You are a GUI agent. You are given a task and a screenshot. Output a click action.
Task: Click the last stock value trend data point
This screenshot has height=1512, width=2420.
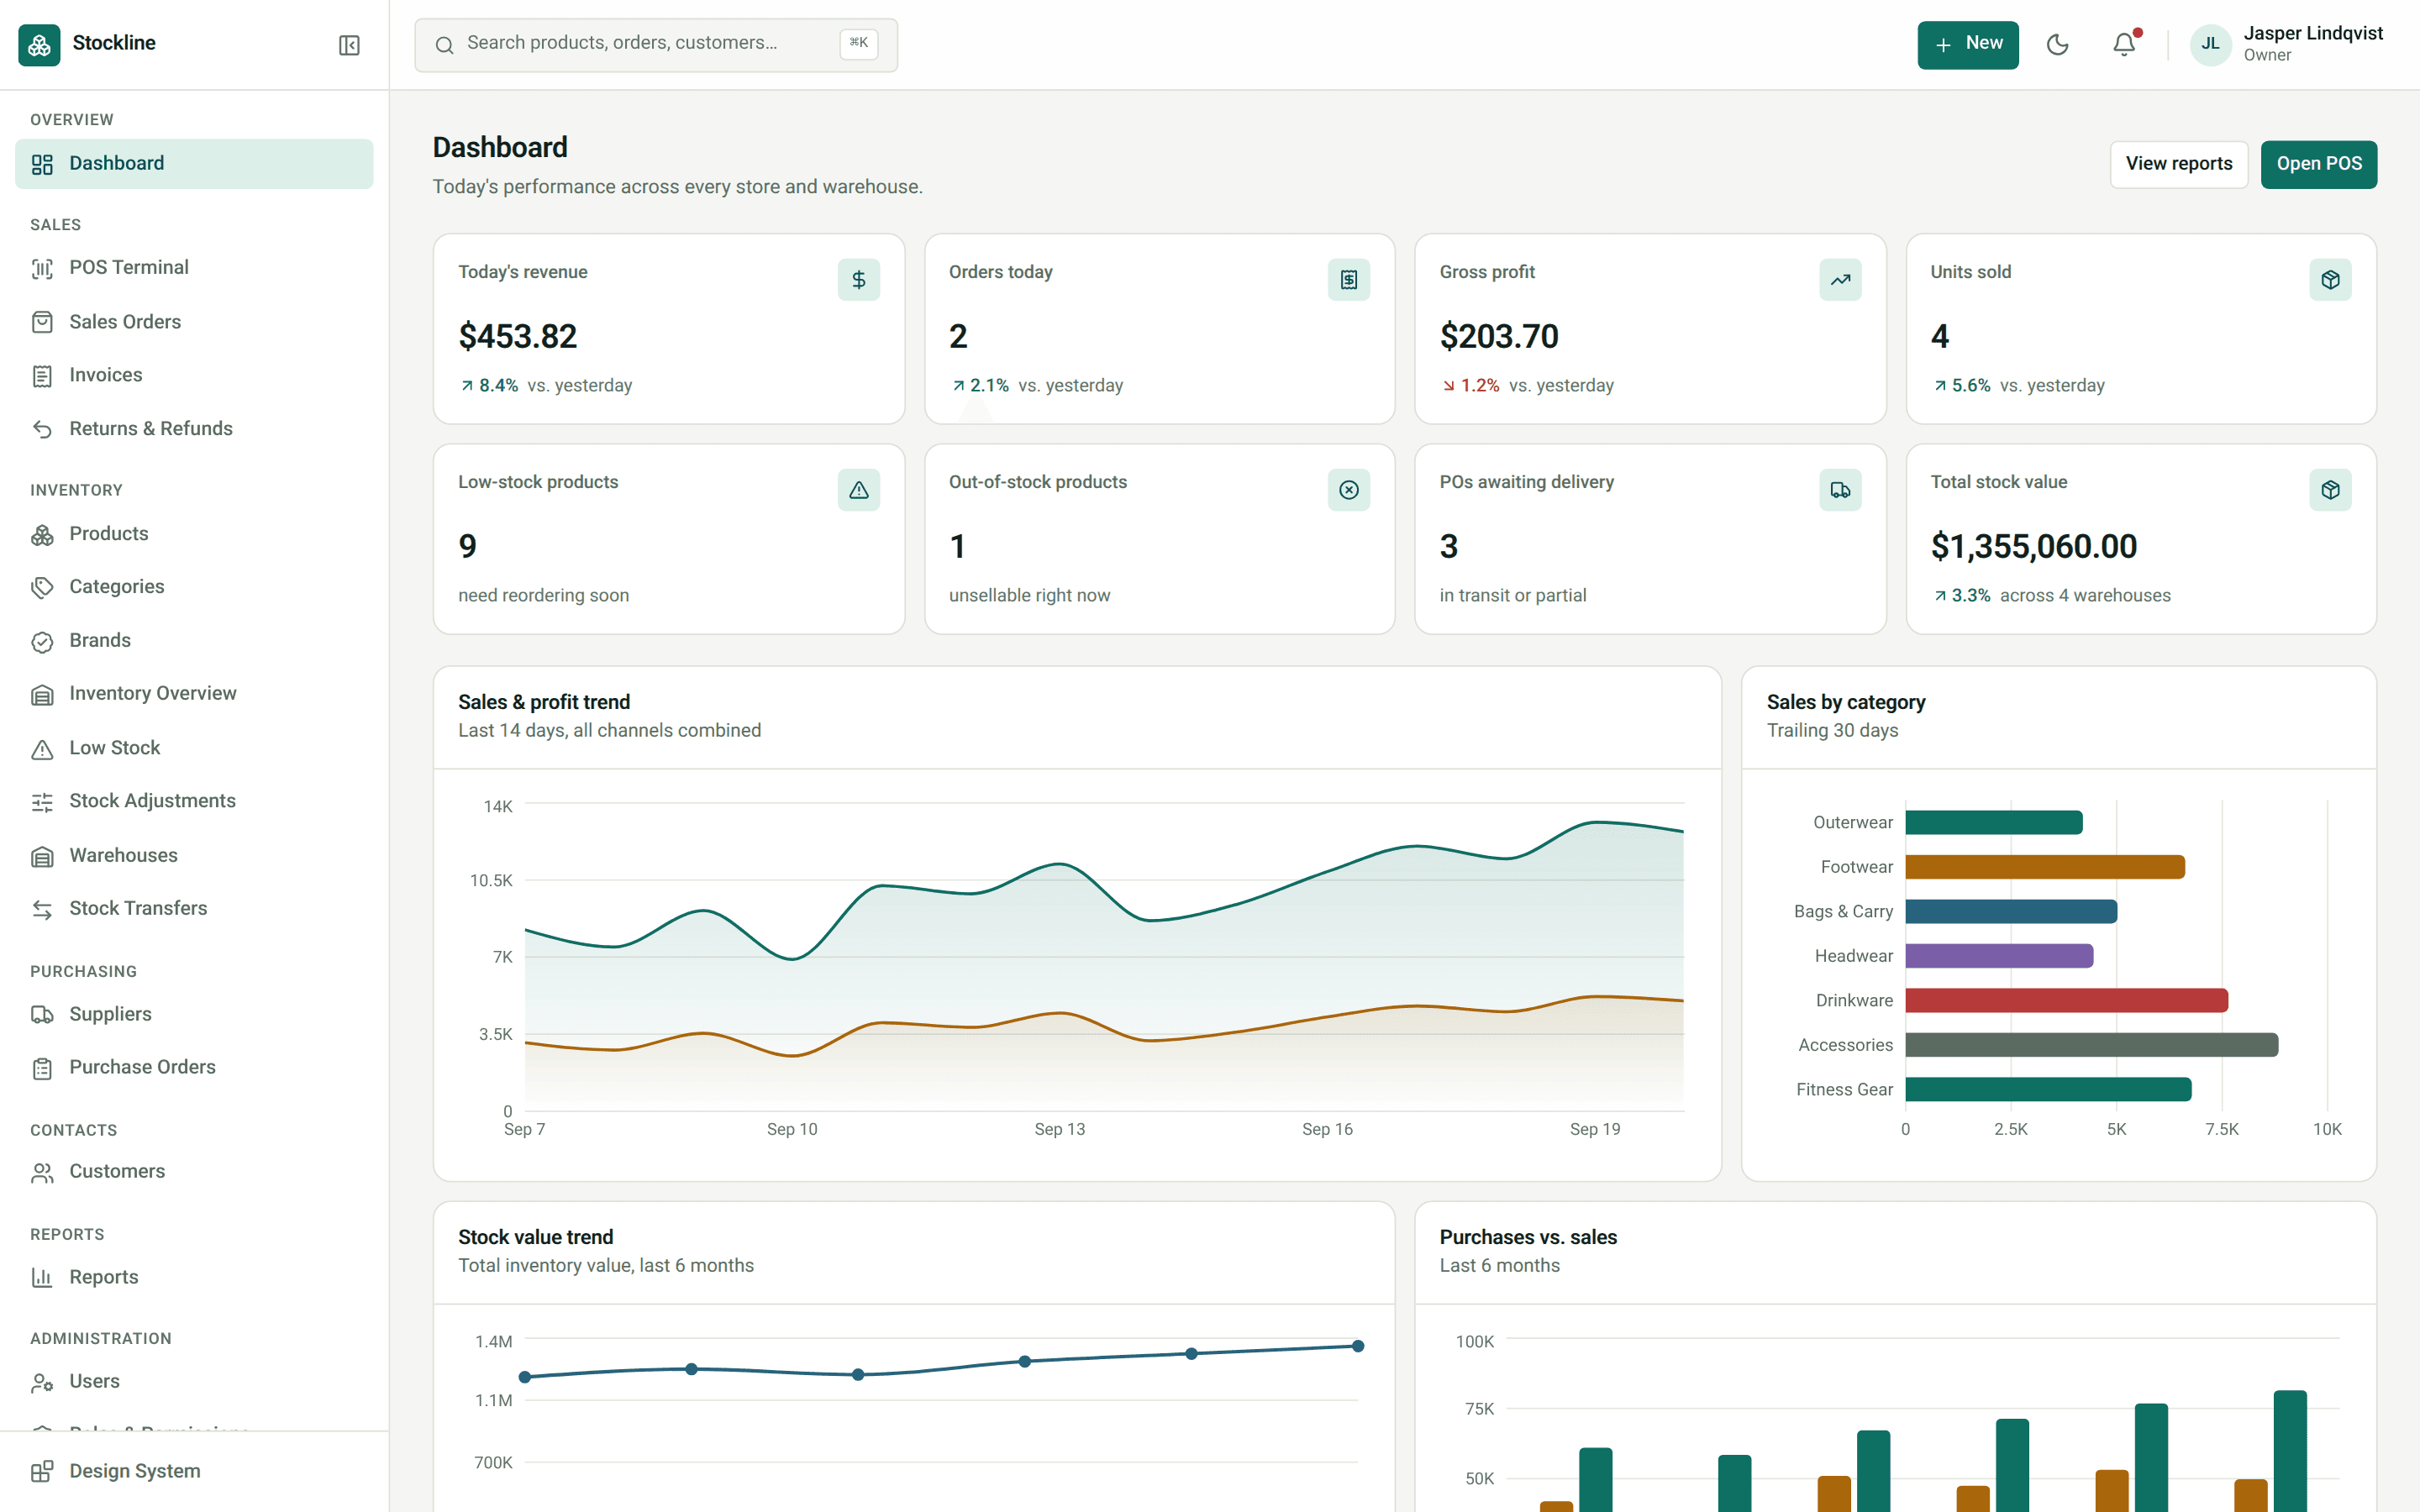[x=1358, y=1346]
